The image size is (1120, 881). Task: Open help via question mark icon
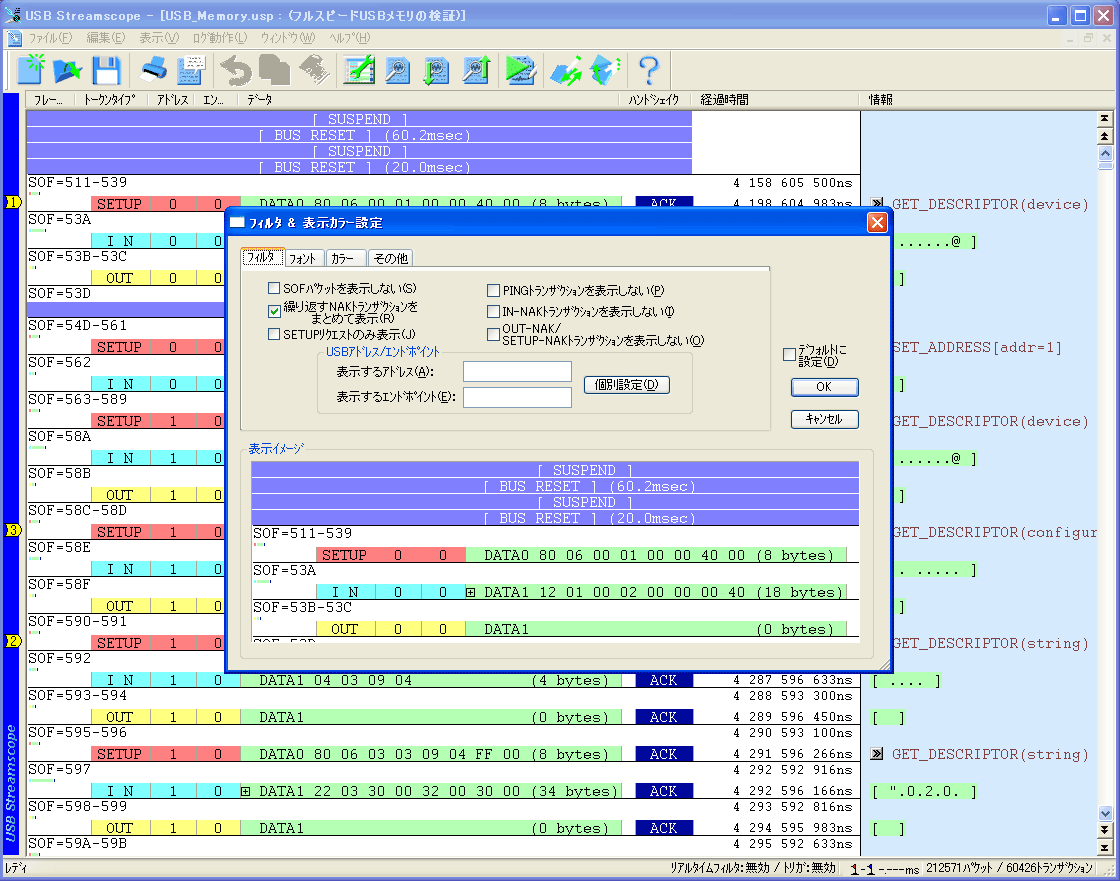[x=649, y=70]
